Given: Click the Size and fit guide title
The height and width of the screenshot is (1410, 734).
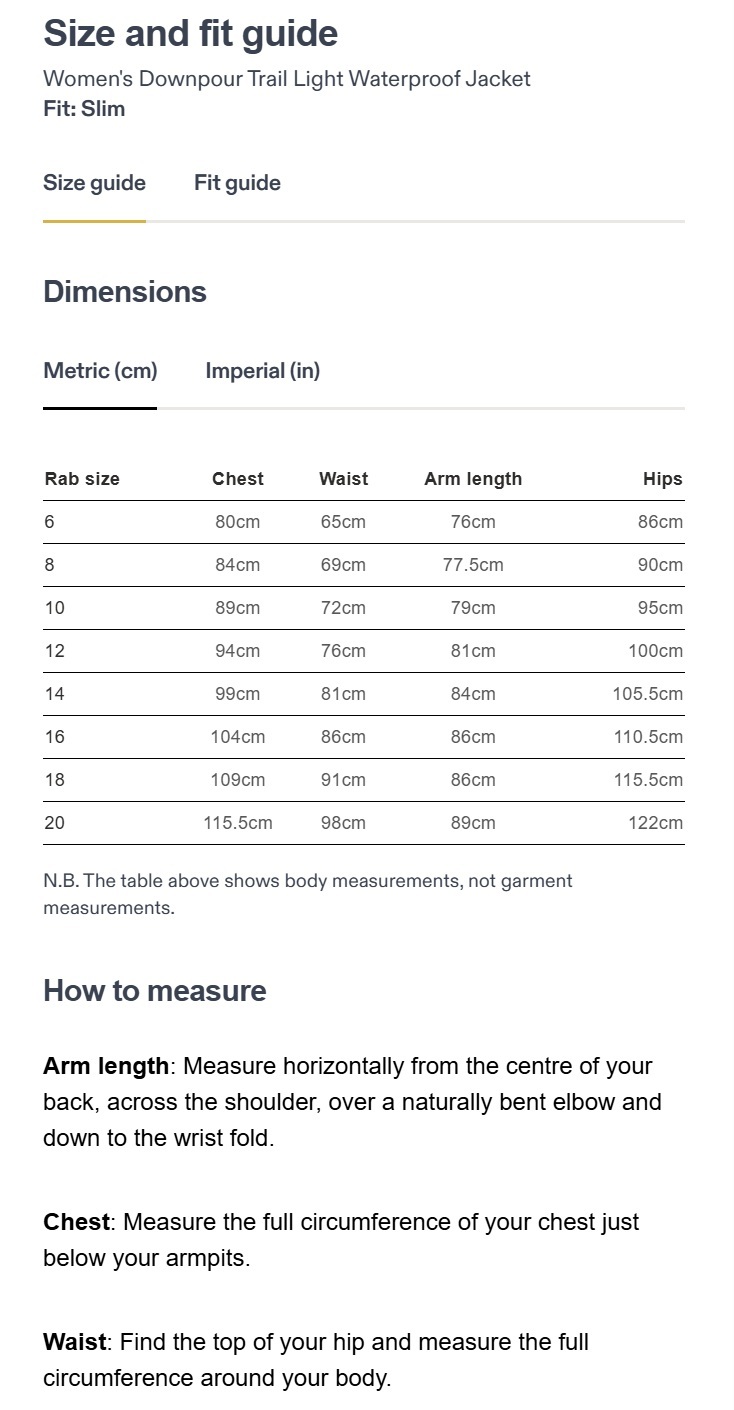Looking at the screenshot, I should (190, 34).
